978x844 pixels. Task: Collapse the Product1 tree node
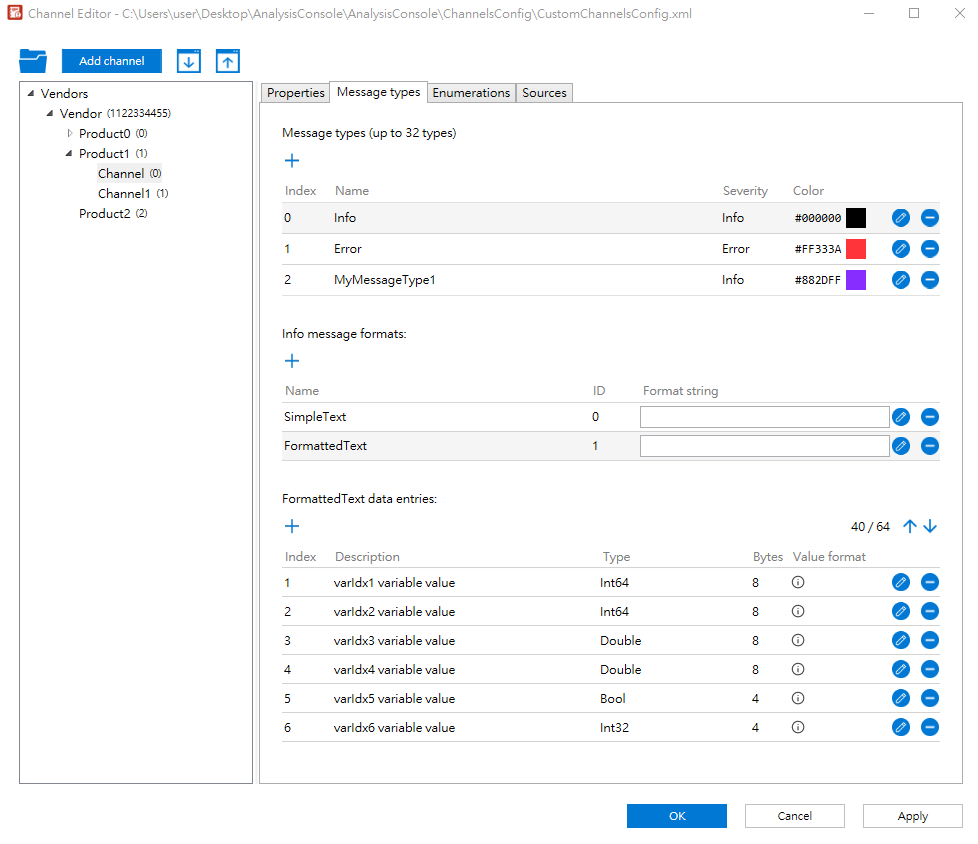pos(69,154)
